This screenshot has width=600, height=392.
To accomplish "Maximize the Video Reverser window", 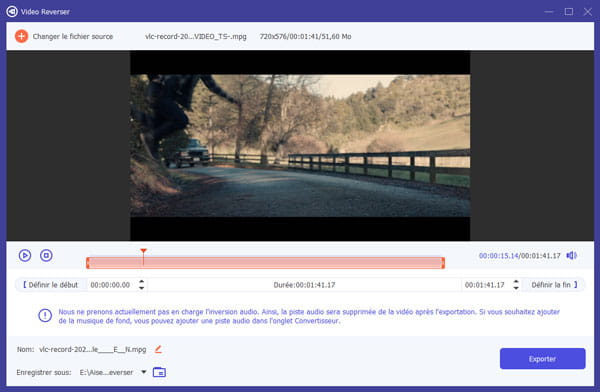I will pyautogui.click(x=569, y=11).
